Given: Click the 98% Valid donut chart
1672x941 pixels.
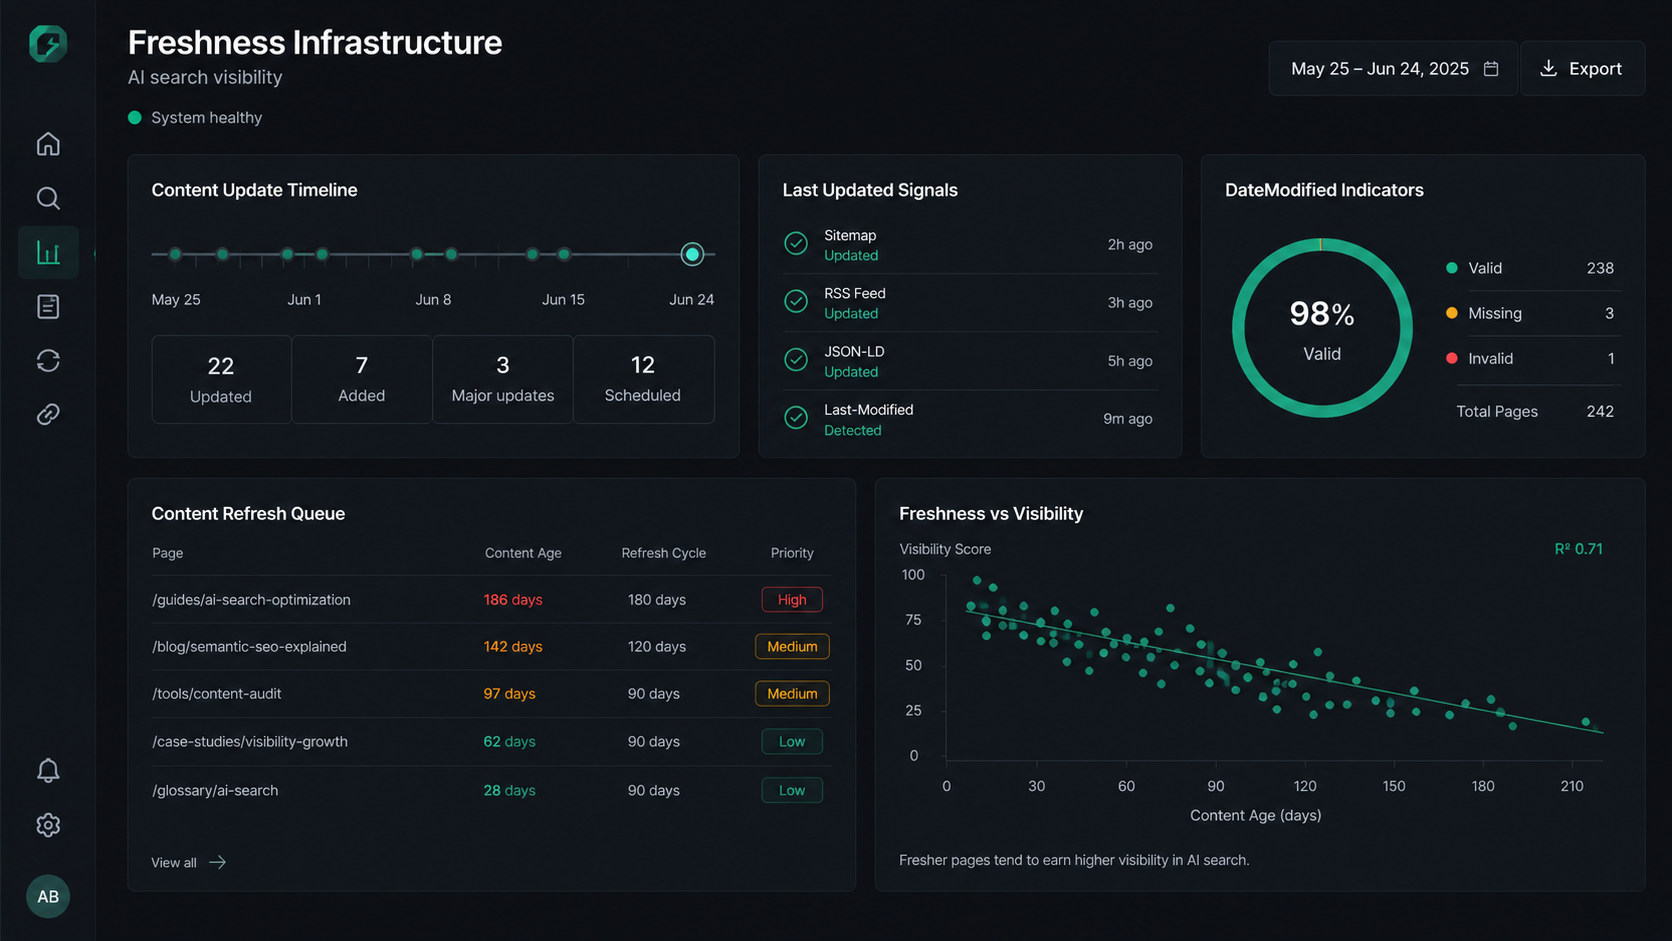Looking at the screenshot, I should 1322,328.
